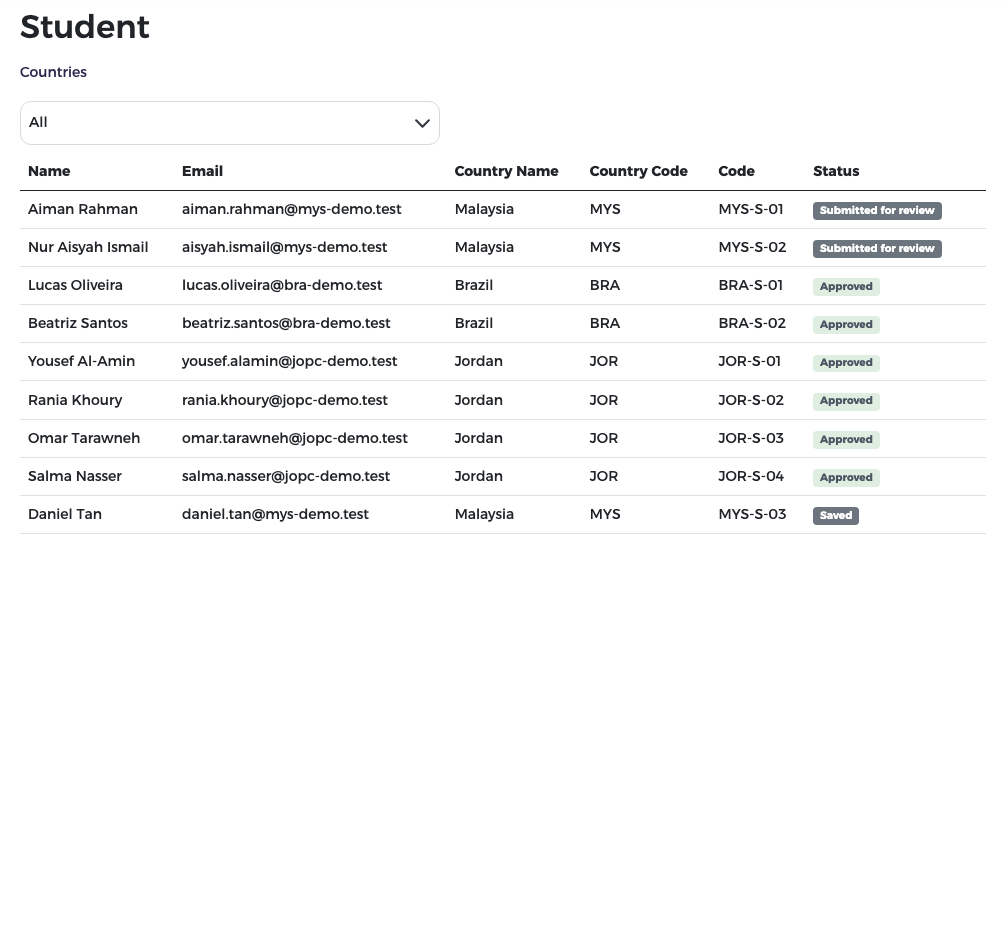Select the name Beatriz Santos

point(78,323)
